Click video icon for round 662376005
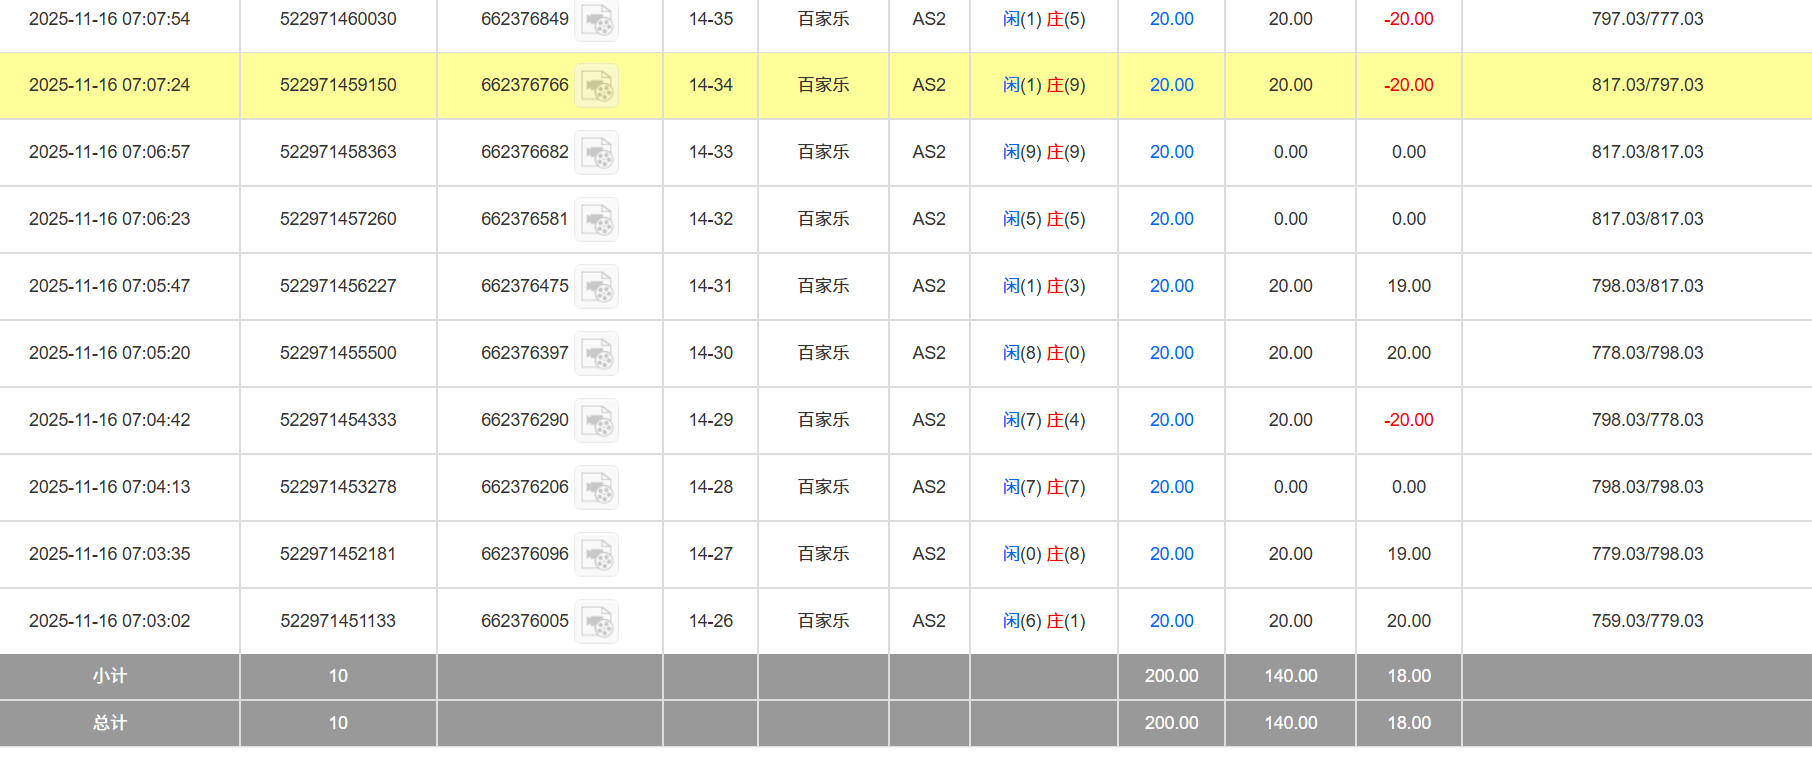This screenshot has width=1812, height=763. (597, 622)
